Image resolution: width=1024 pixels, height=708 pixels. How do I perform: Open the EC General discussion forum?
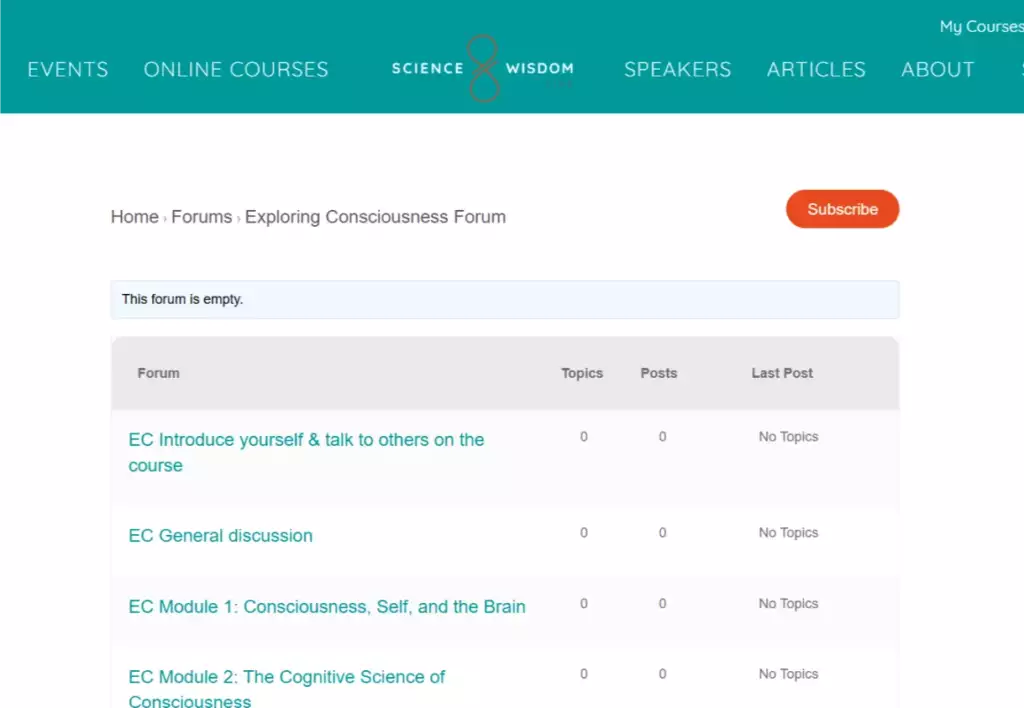pyautogui.click(x=220, y=536)
